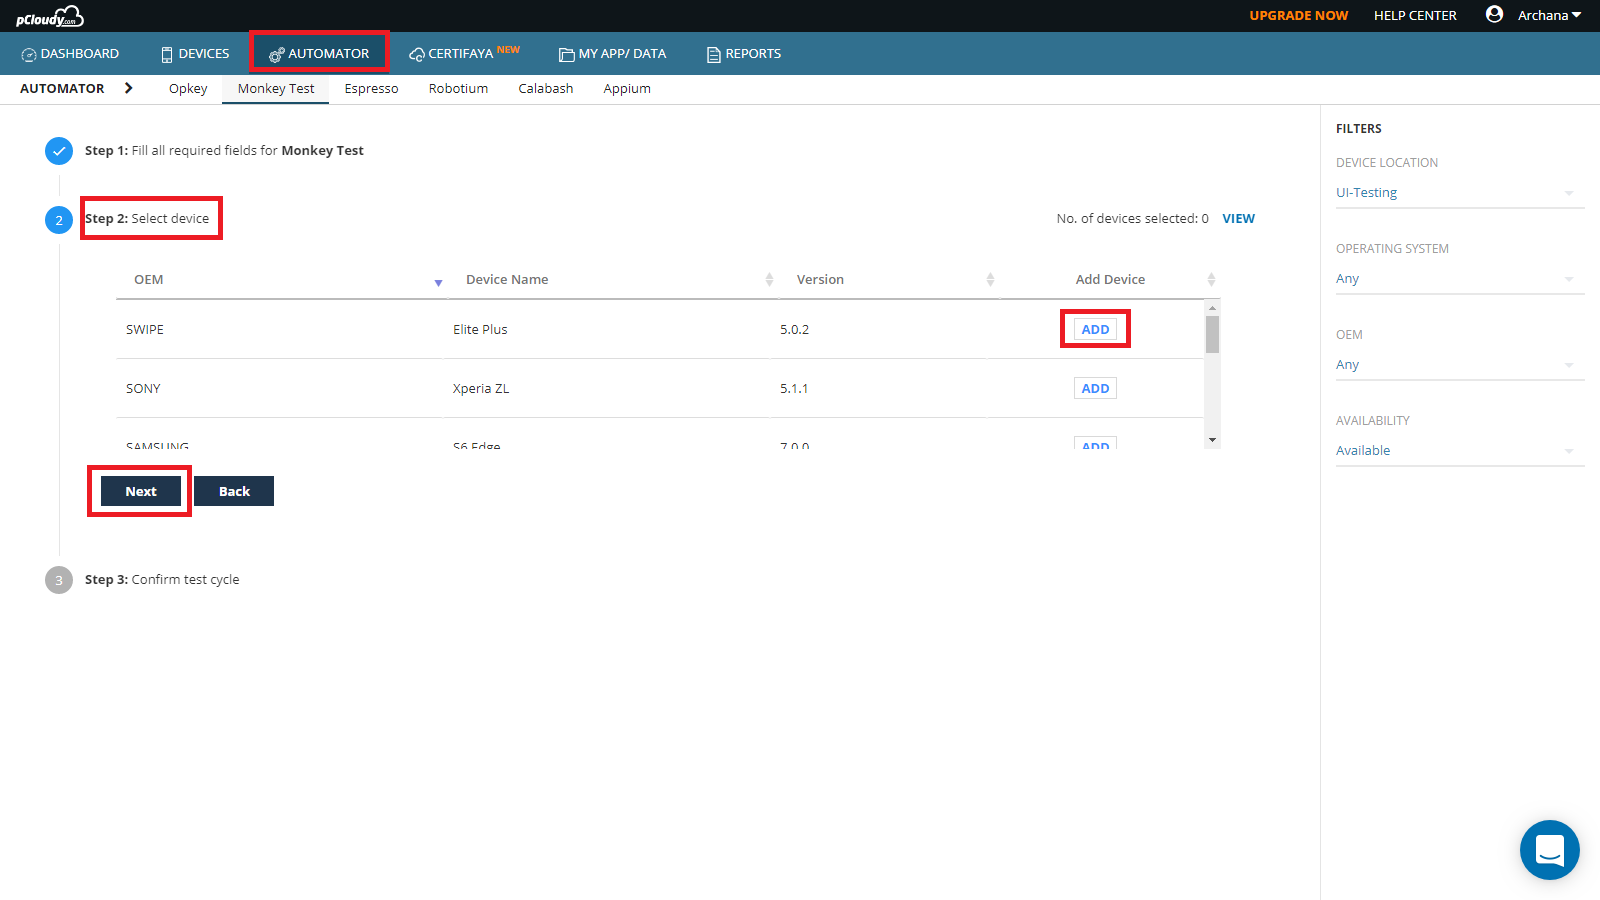Sort by OEM column arrow
This screenshot has height=900, width=1600.
coord(438,283)
